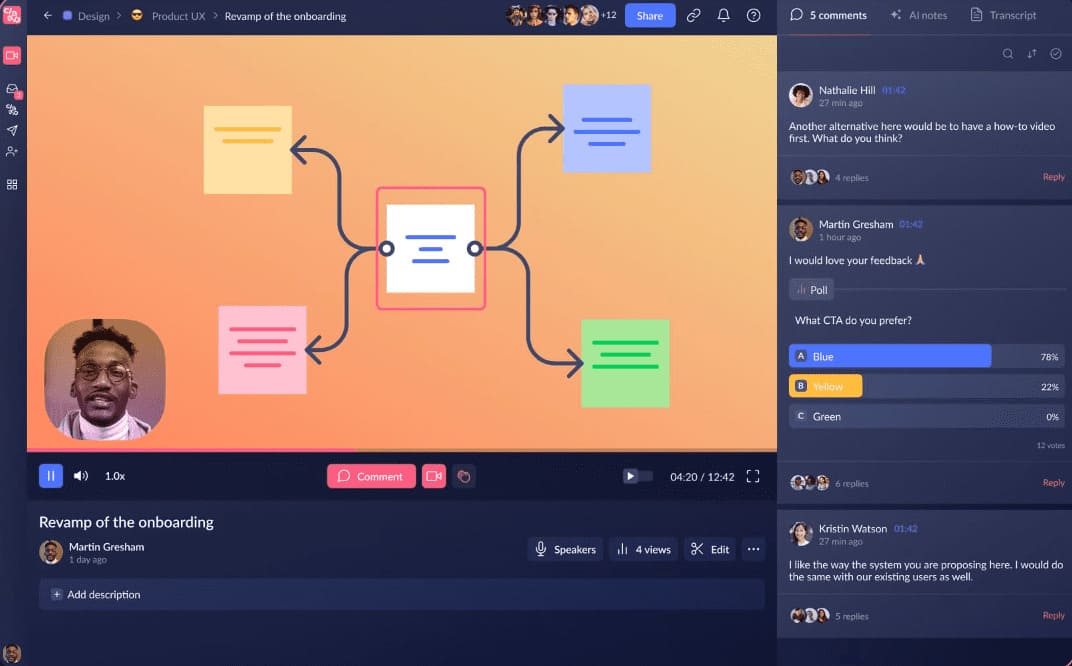Image resolution: width=1072 pixels, height=666 pixels.
Task: Reply to Kristin Watson's comment
Action: tap(1053, 615)
